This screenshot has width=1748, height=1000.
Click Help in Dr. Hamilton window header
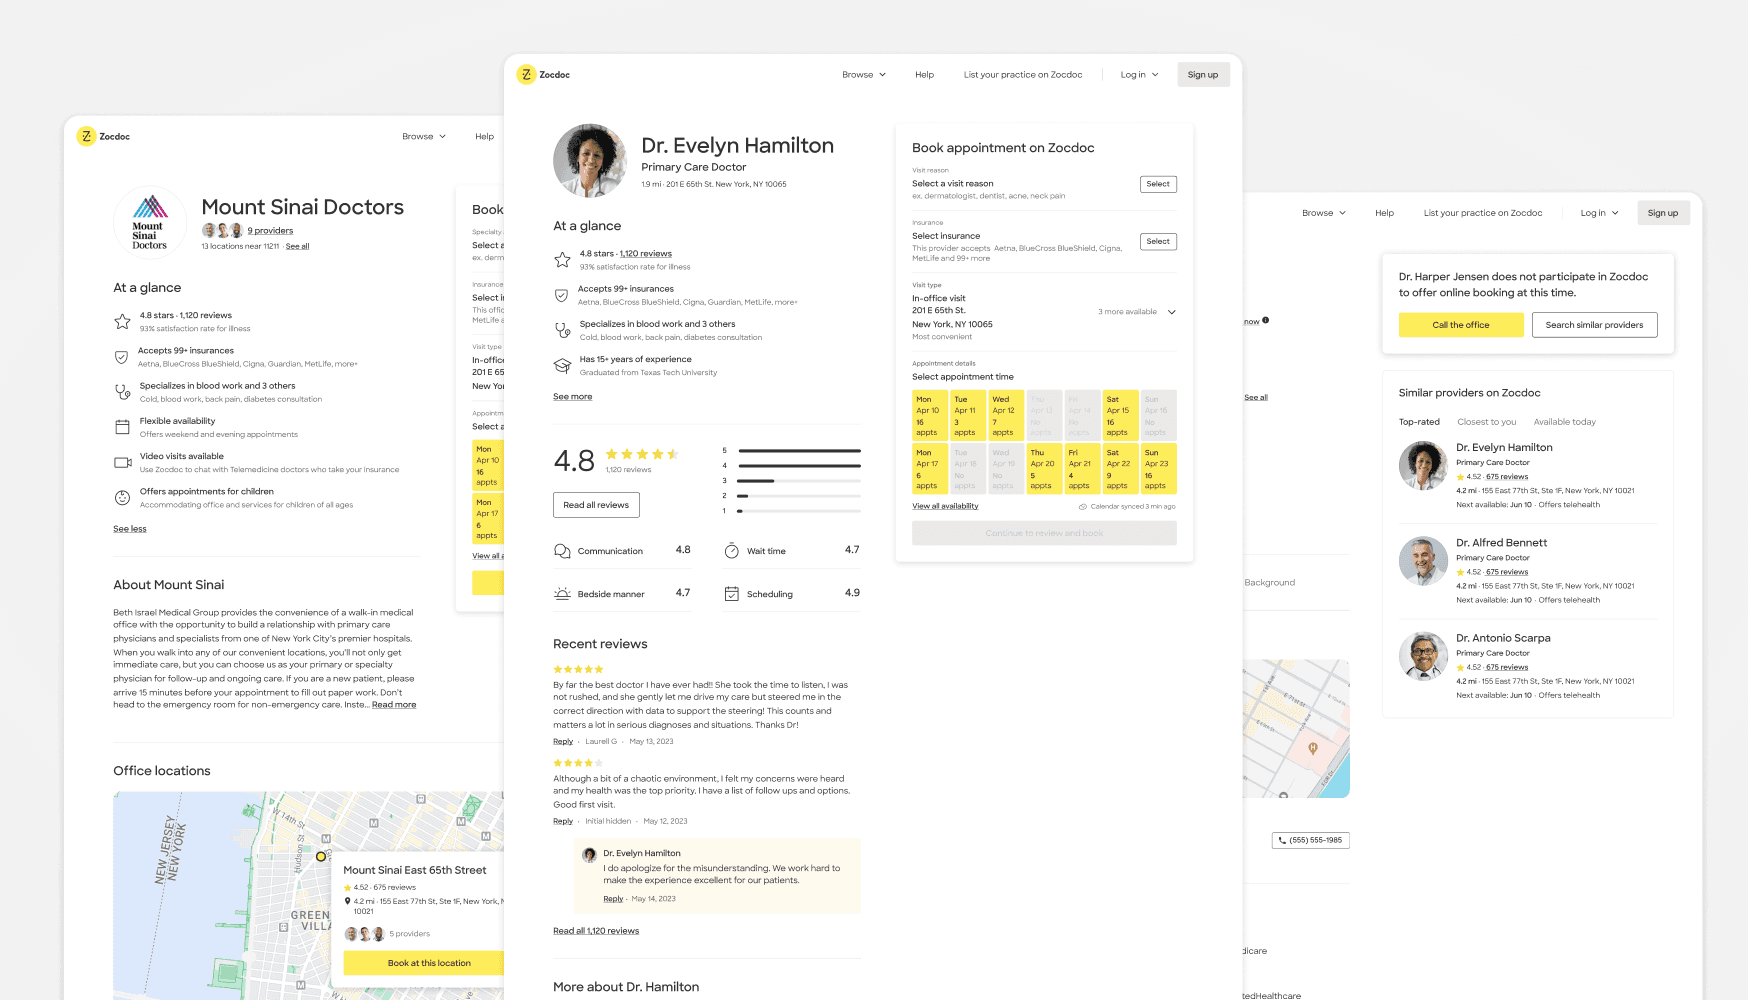(924, 75)
